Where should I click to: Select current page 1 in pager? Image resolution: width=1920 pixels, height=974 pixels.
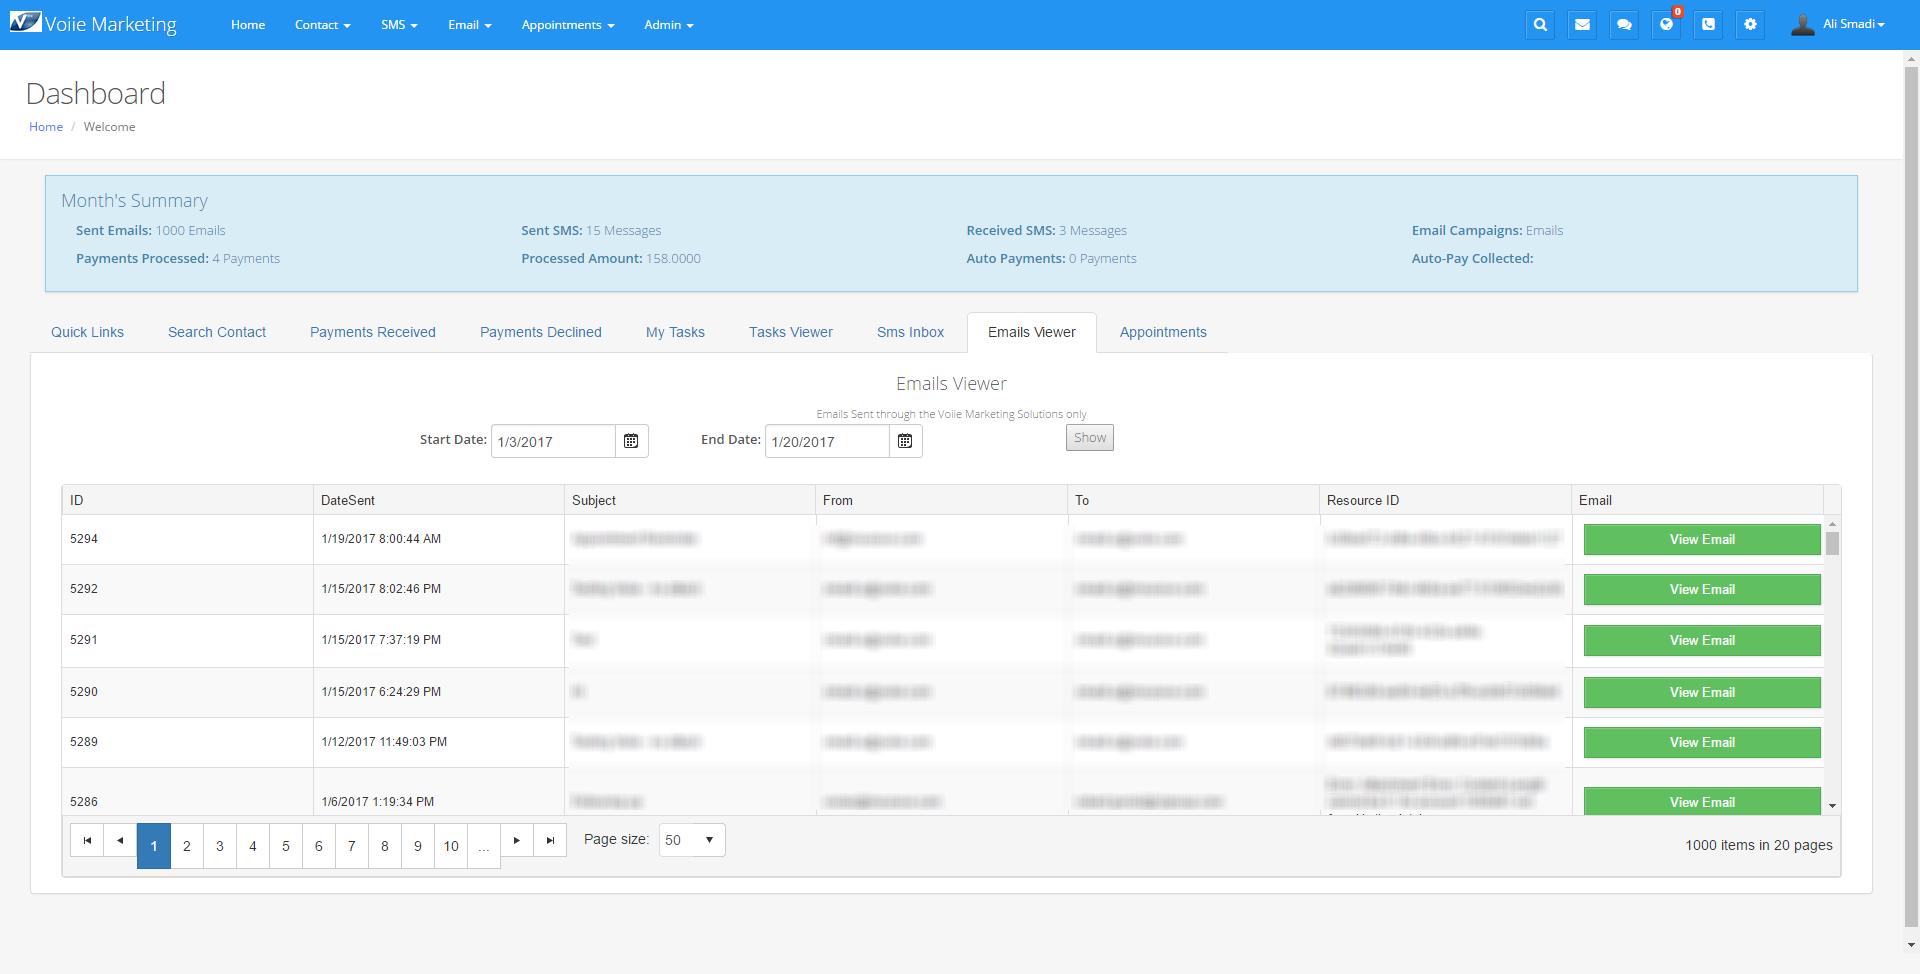[154, 846]
